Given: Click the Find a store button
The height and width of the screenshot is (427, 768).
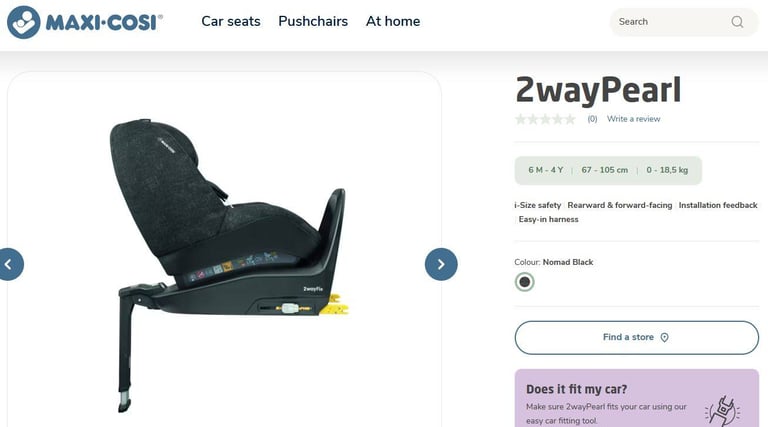Looking at the screenshot, I should tap(636, 337).
